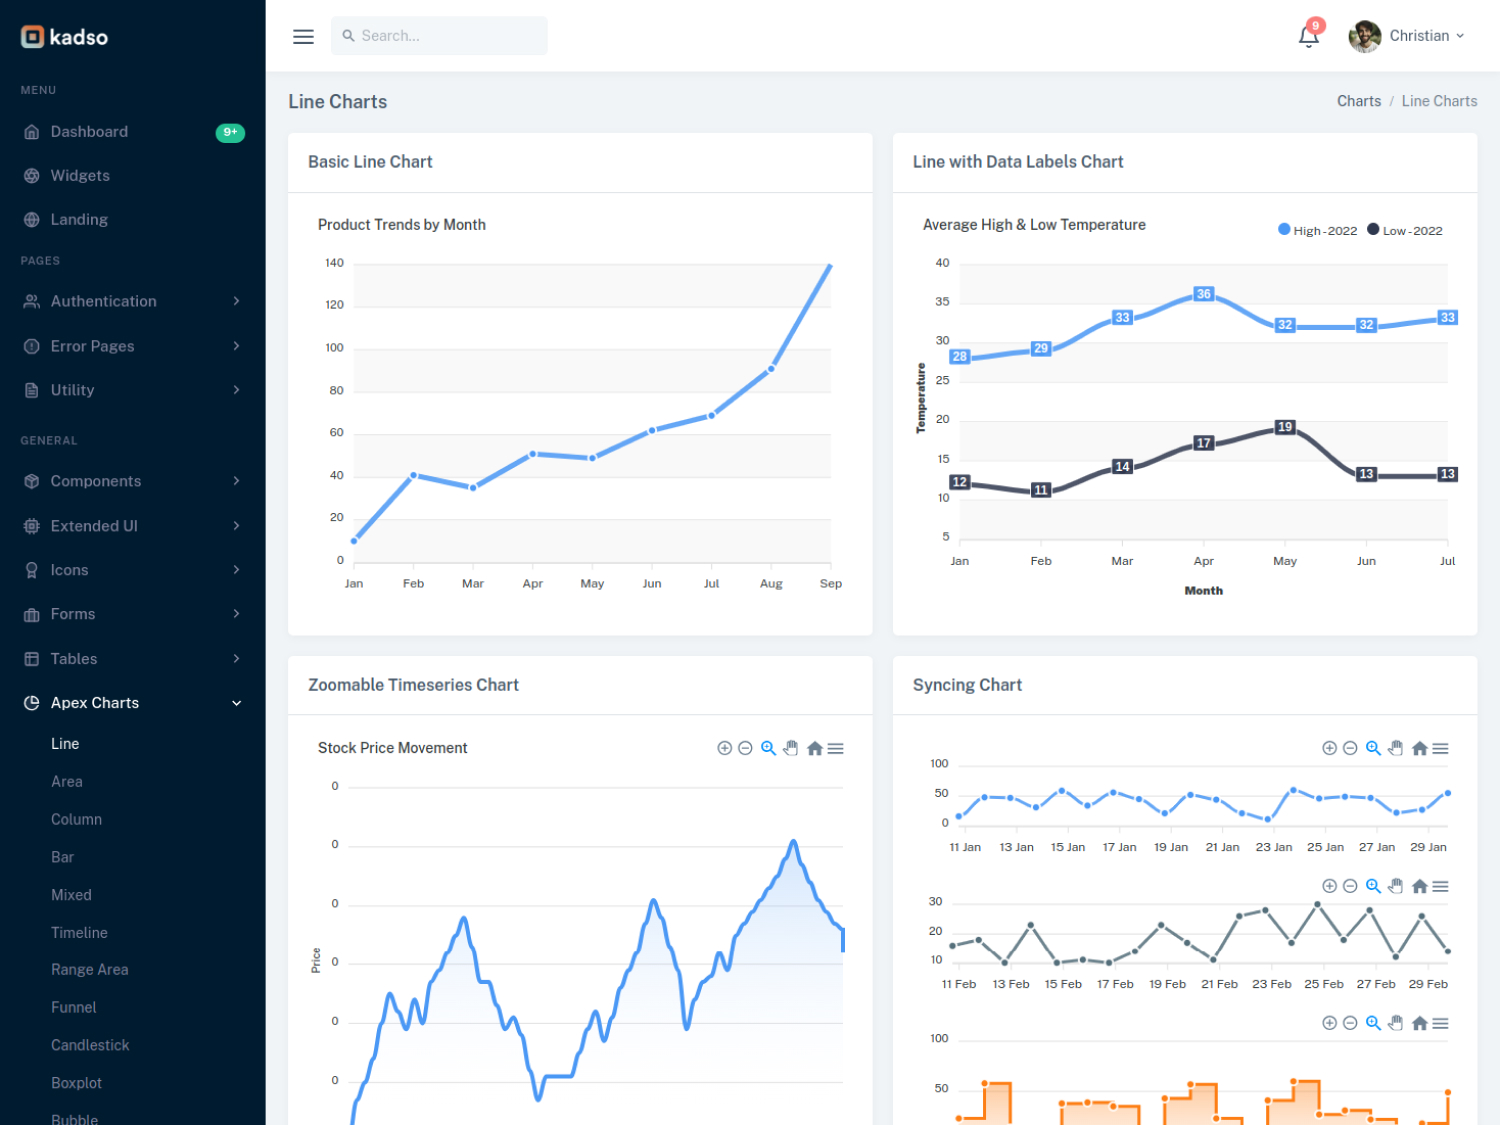This screenshot has height=1125, width=1500.
Task: Expand the Components submenu
Action: coord(133,481)
